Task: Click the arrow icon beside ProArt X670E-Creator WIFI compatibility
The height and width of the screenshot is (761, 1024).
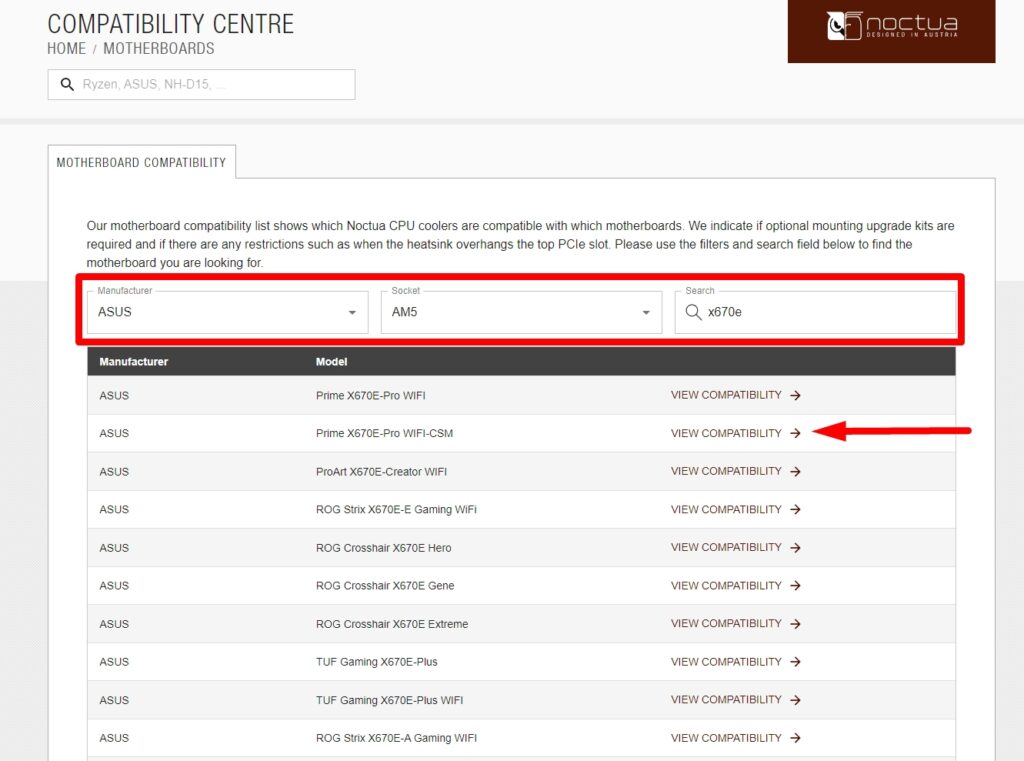Action: pos(795,471)
